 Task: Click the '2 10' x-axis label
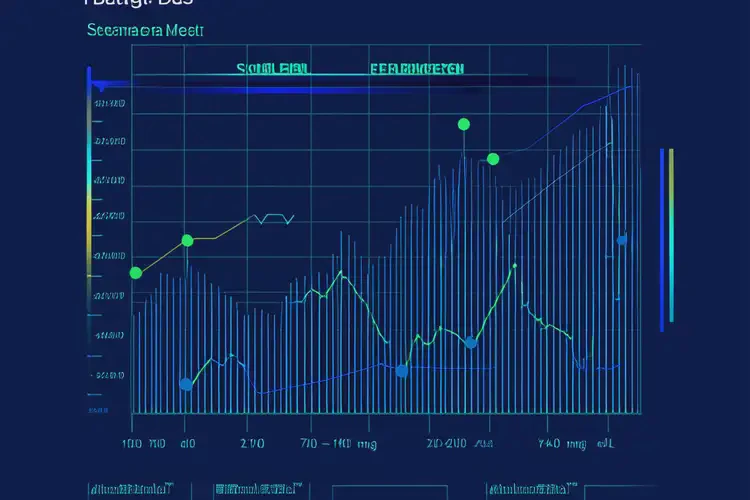click(253, 441)
